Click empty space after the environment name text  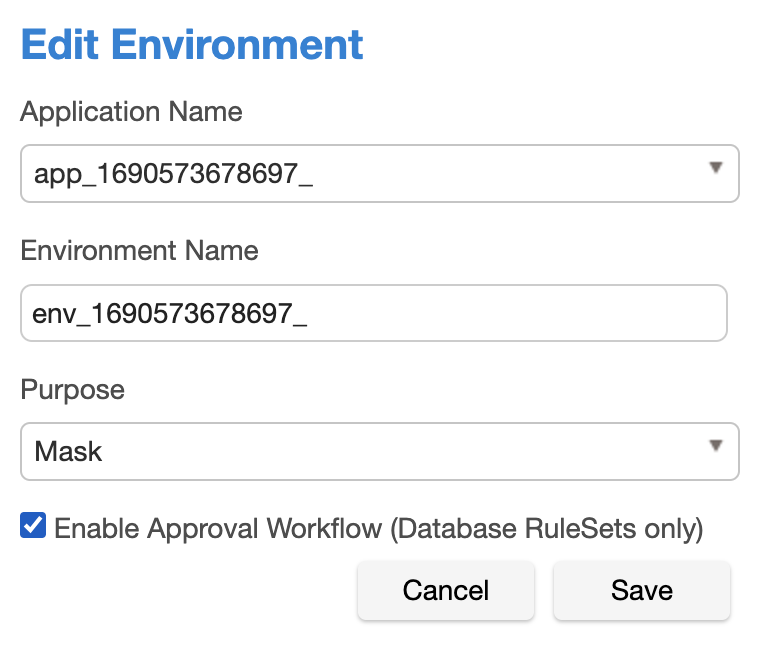[x=520, y=314]
